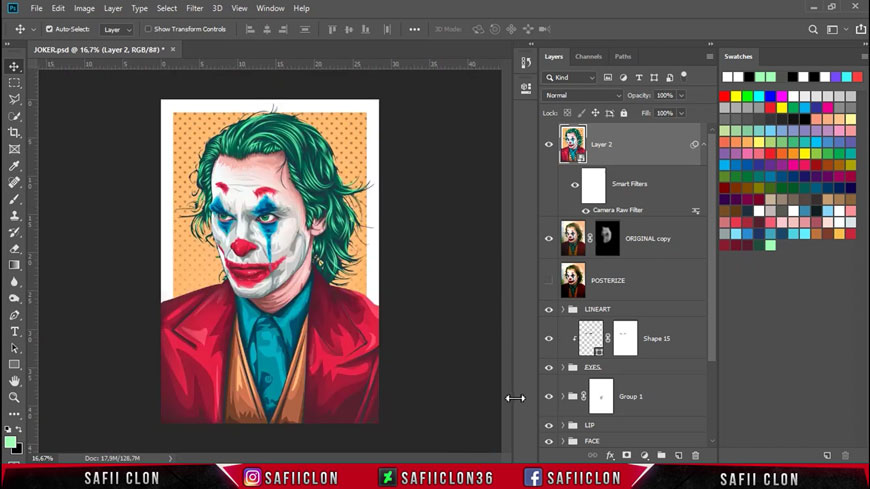870x489 pixels.
Task: Click the Layers panel menu button
Action: point(710,57)
